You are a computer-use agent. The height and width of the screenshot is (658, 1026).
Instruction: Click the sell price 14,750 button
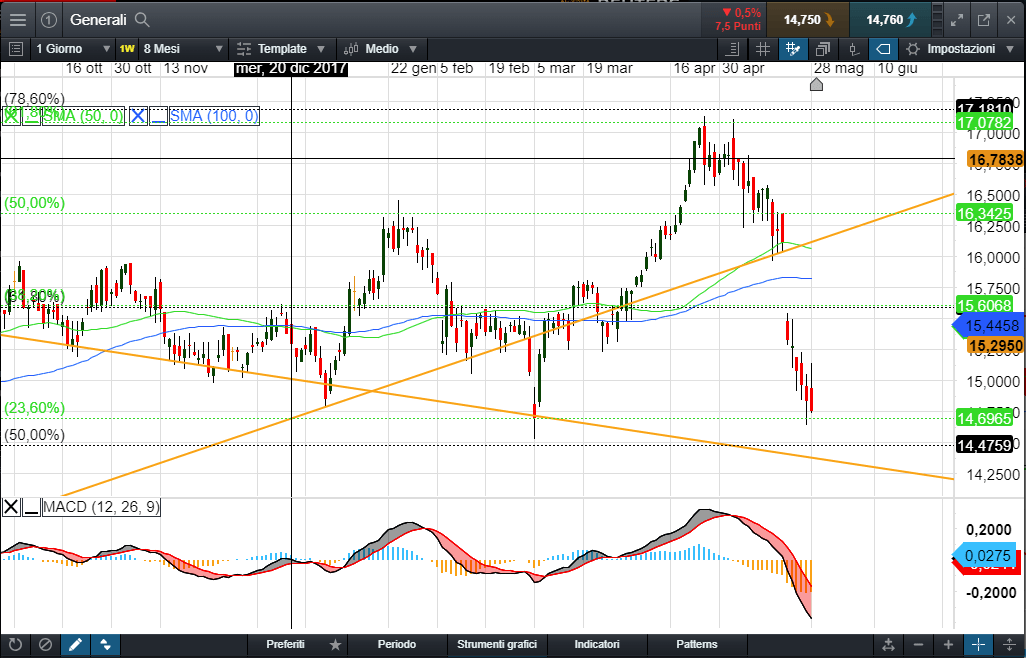(x=808, y=20)
